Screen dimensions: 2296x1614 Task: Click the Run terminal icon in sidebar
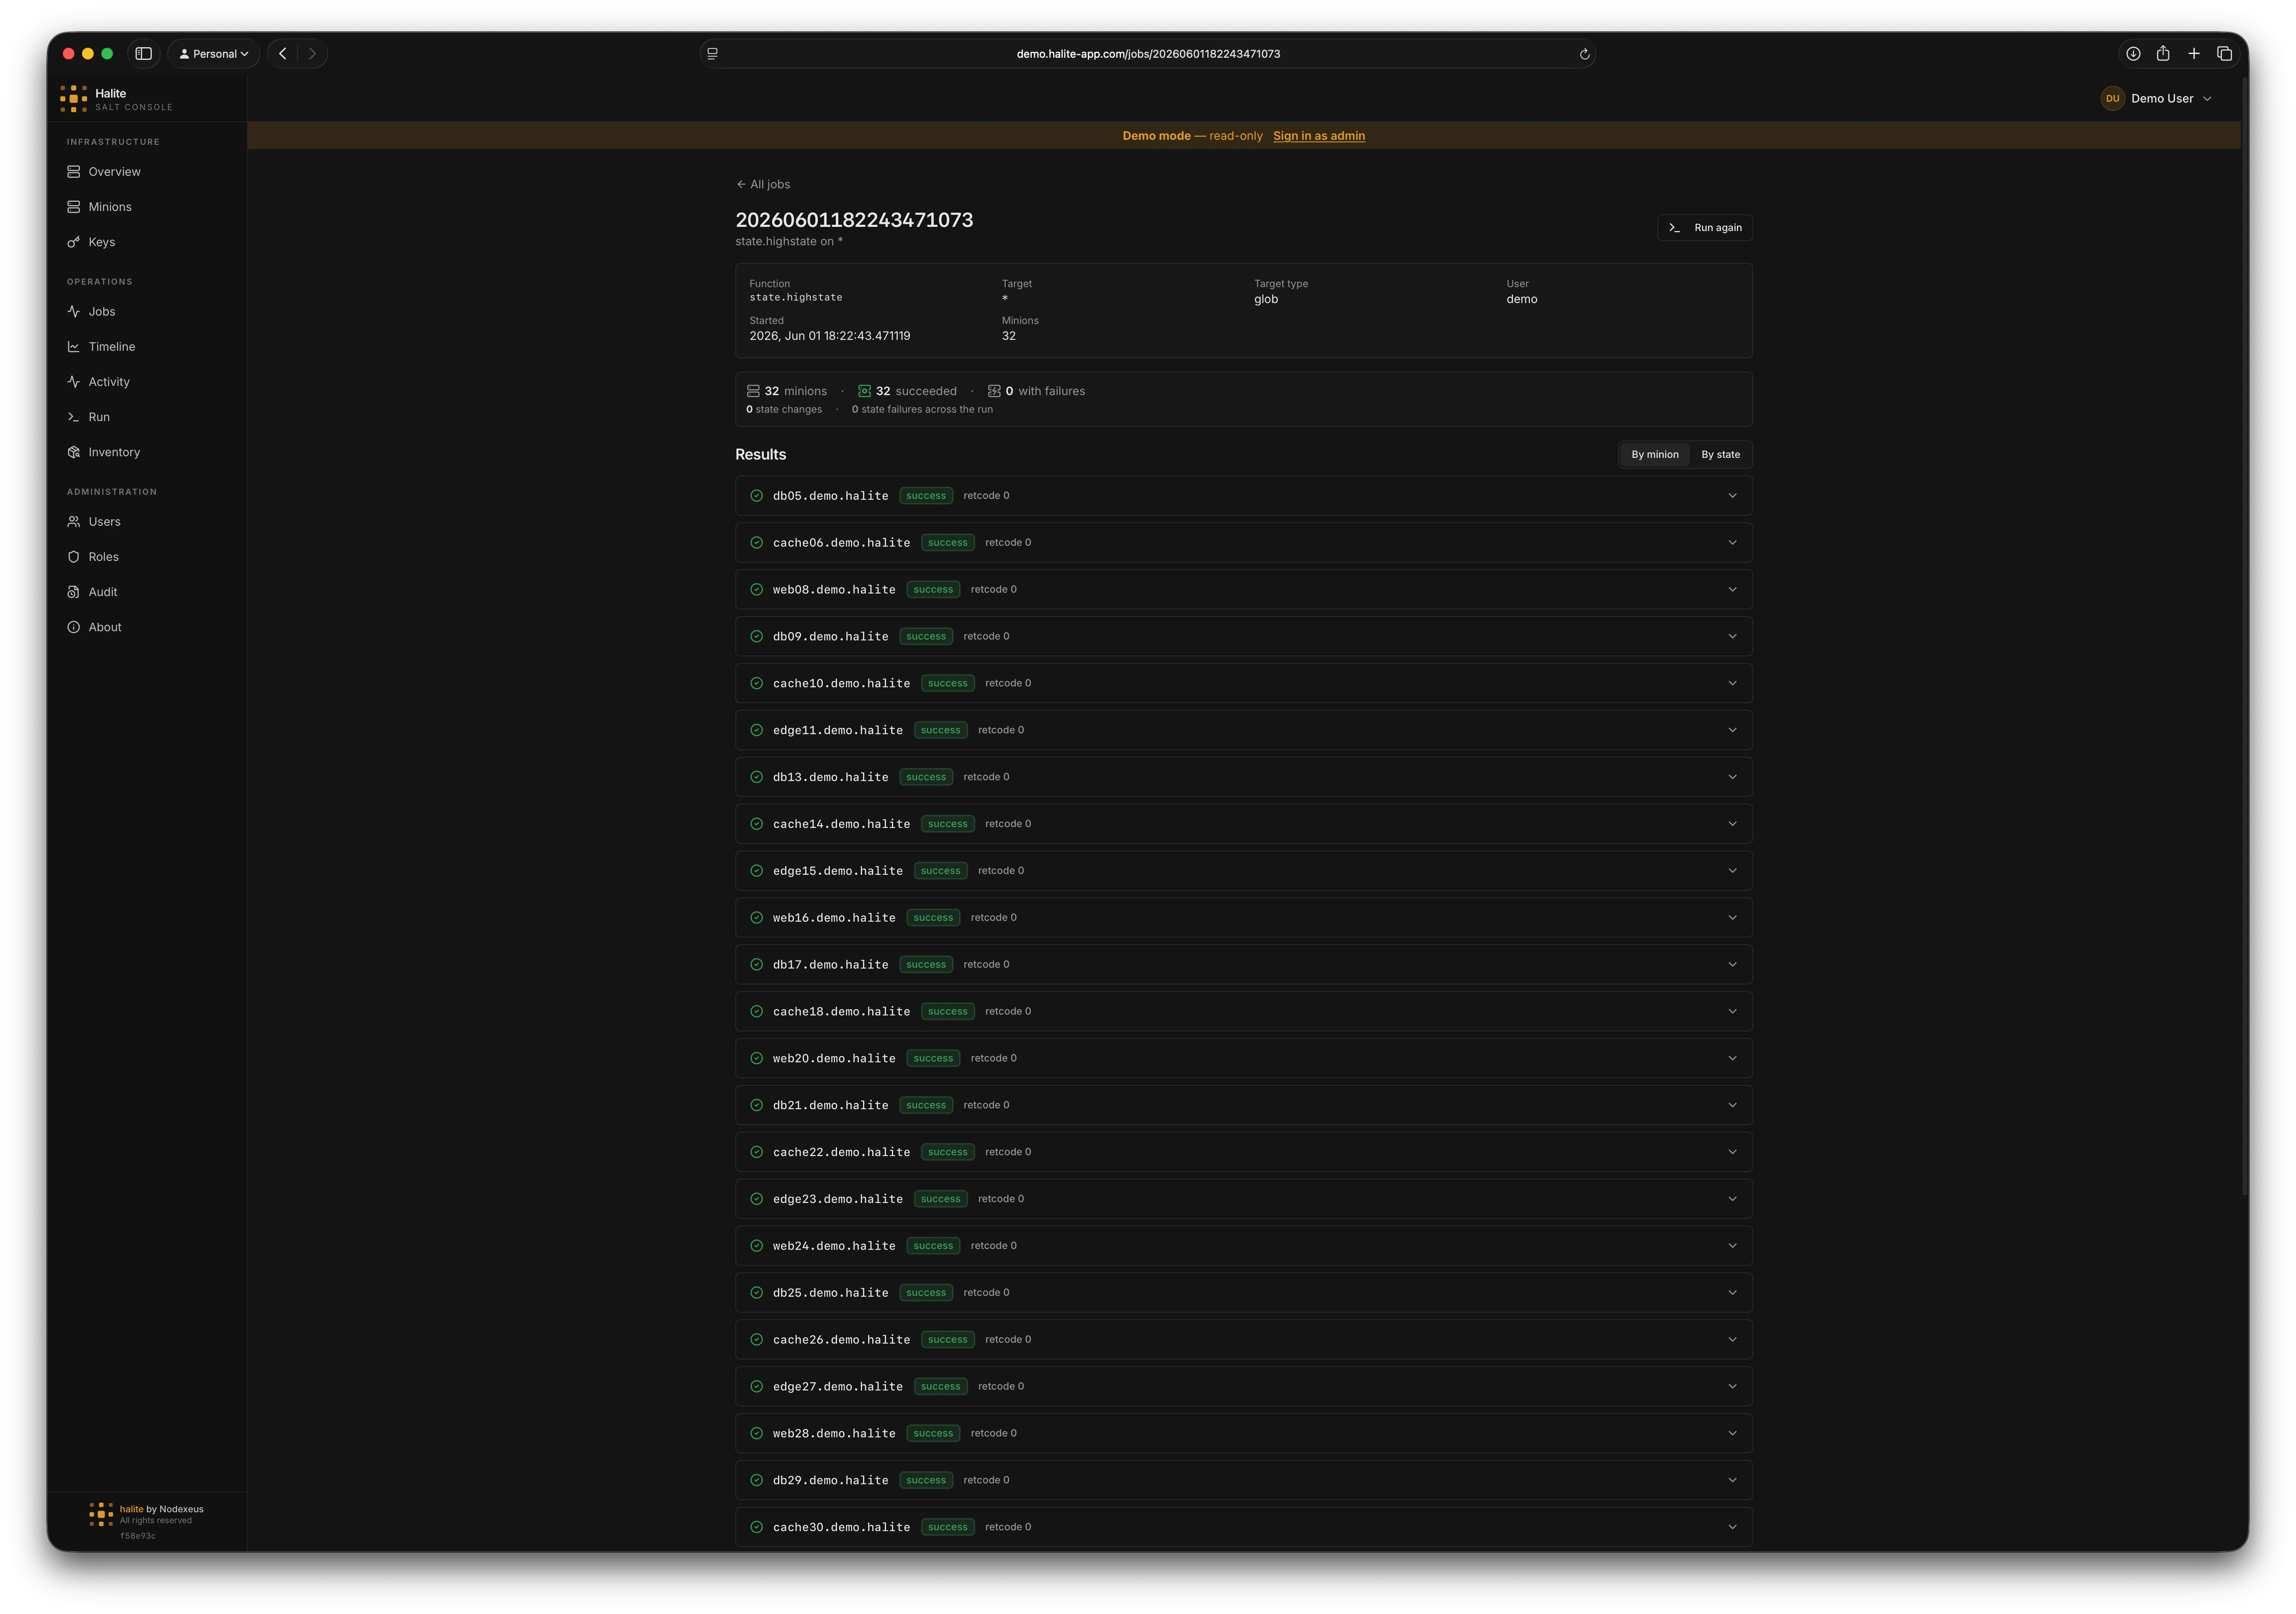73,417
